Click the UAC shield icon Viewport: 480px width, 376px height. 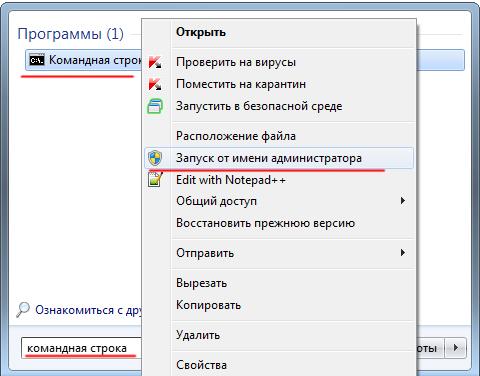click(155, 158)
